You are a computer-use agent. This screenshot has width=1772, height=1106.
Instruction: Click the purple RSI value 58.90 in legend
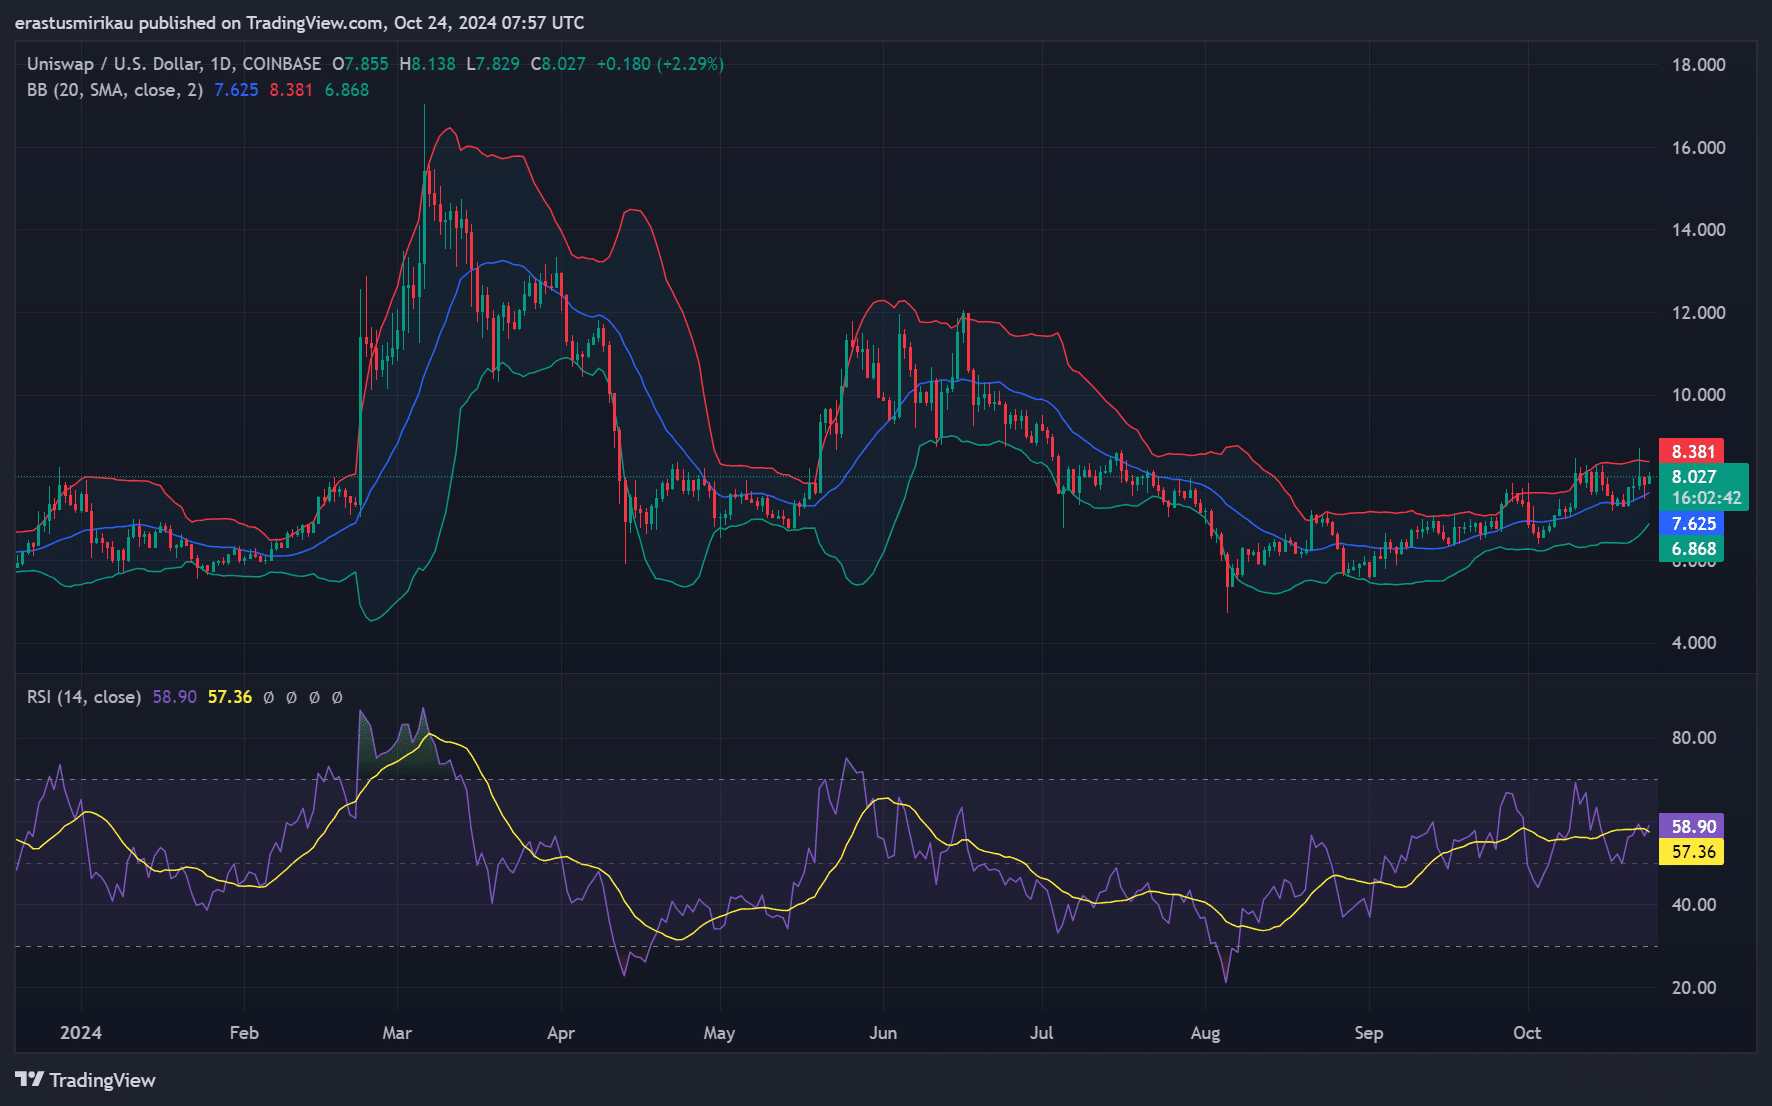175,697
